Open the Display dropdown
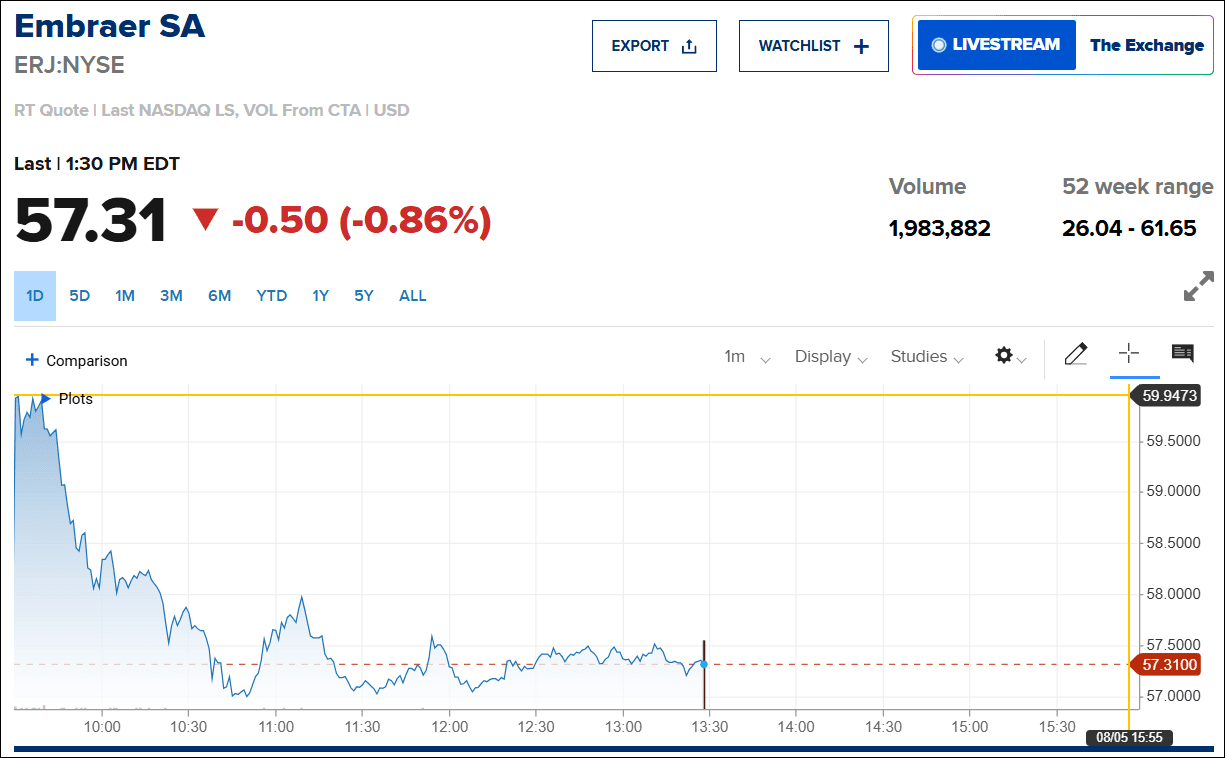 [831, 357]
